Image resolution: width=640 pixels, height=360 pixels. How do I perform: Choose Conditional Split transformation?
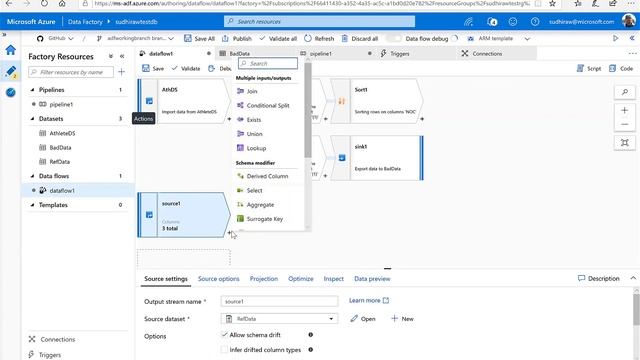point(267,105)
